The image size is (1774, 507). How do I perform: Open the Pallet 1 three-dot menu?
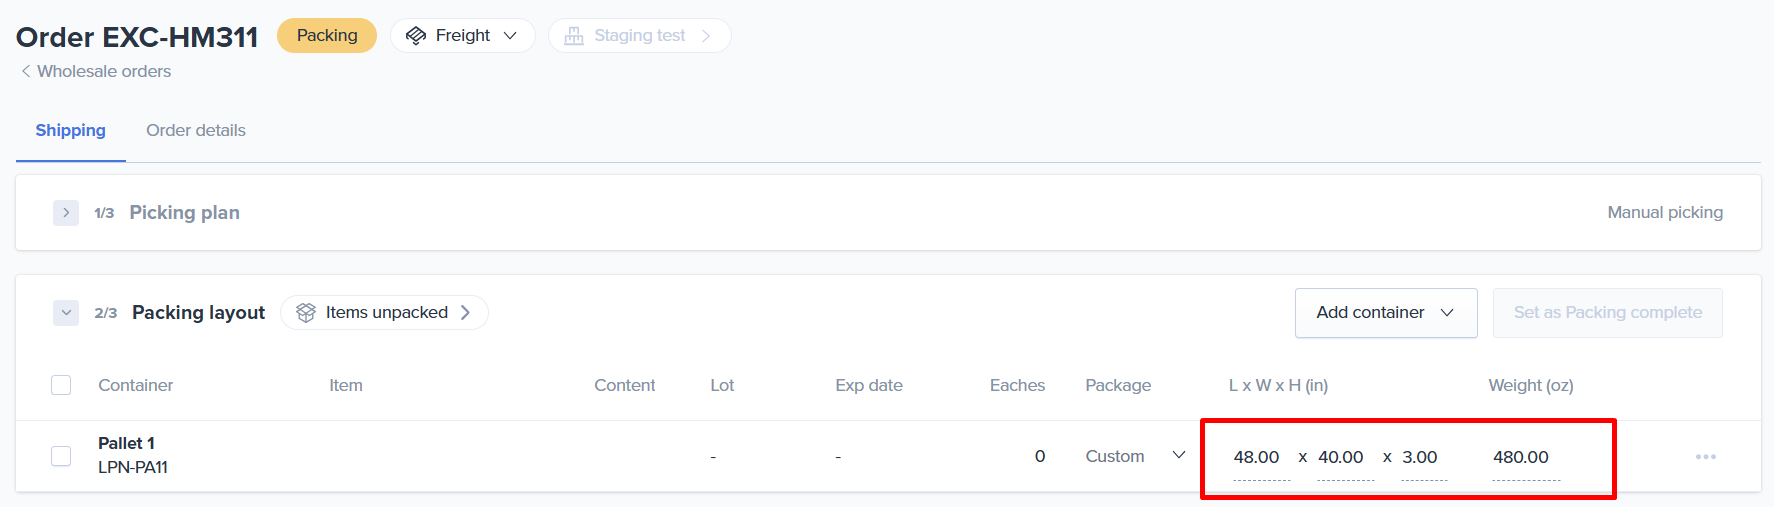(x=1705, y=457)
